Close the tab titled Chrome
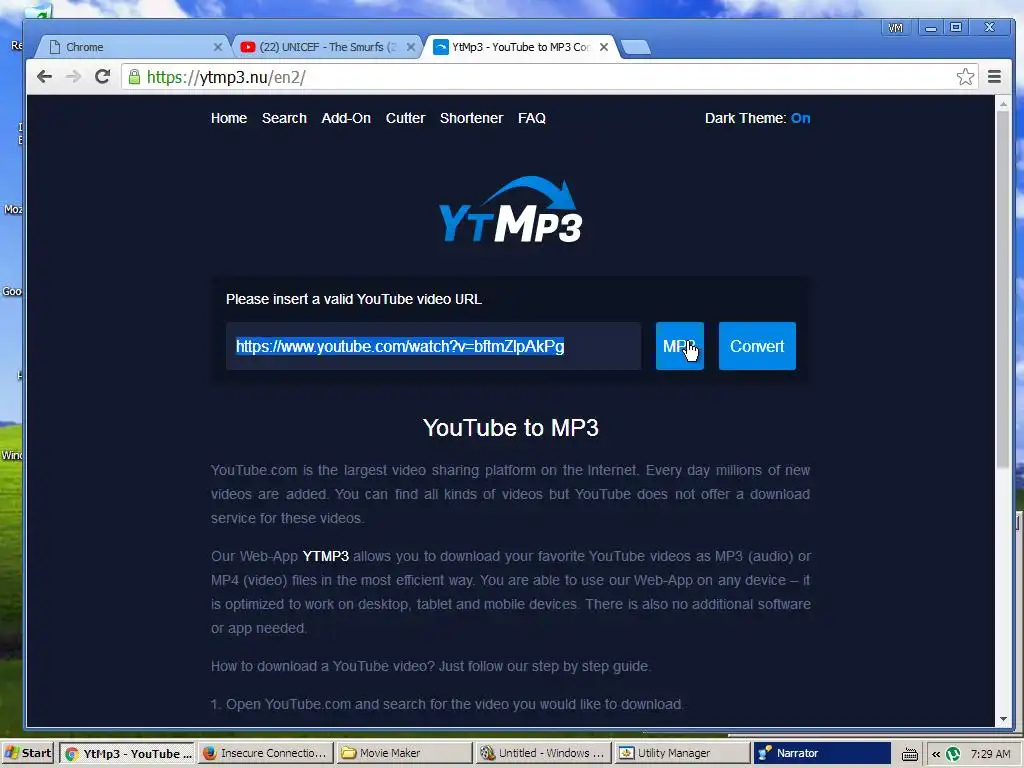Viewport: 1024px width, 768px height. click(218, 47)
